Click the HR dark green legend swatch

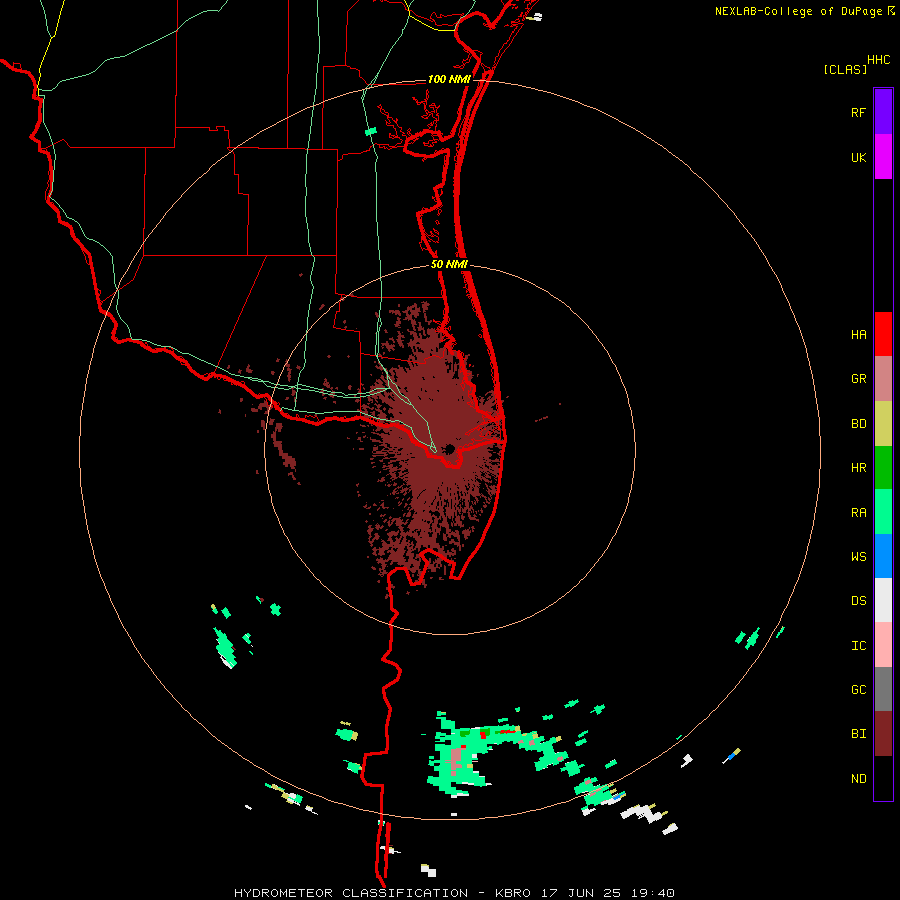tap(883, 468)
